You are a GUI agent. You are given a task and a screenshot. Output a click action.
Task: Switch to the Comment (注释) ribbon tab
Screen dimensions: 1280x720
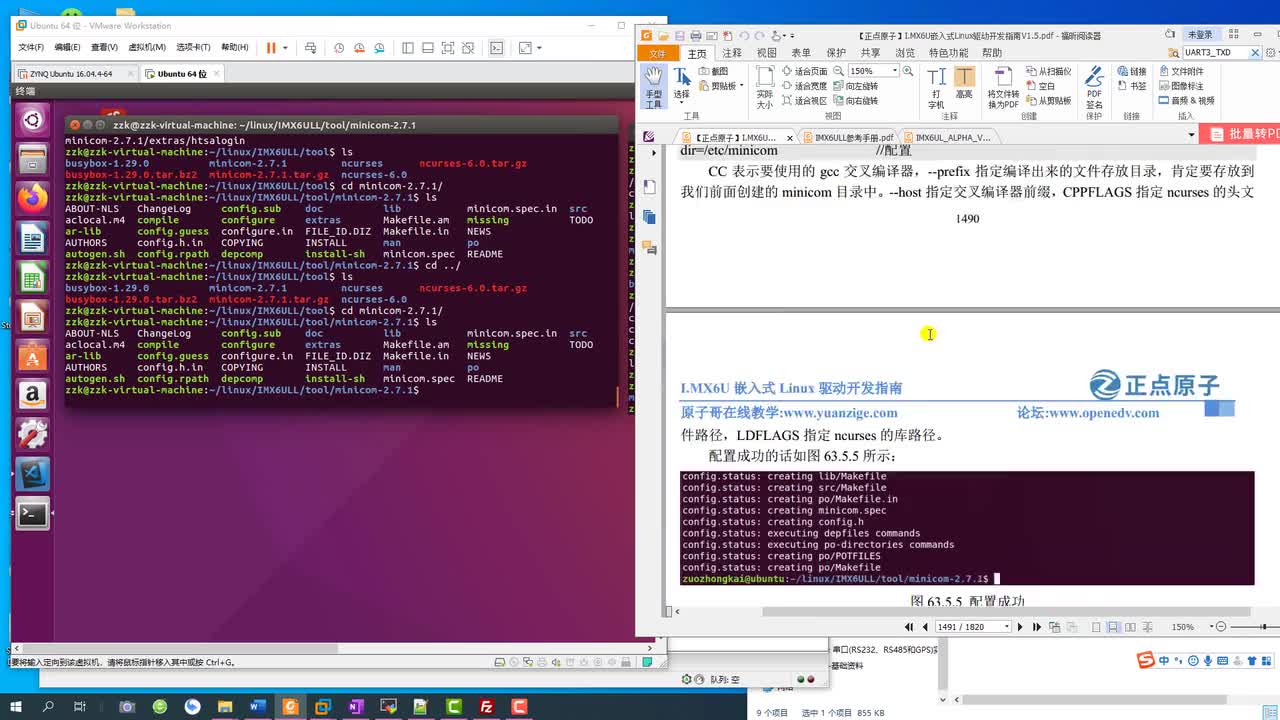[732, 53]
